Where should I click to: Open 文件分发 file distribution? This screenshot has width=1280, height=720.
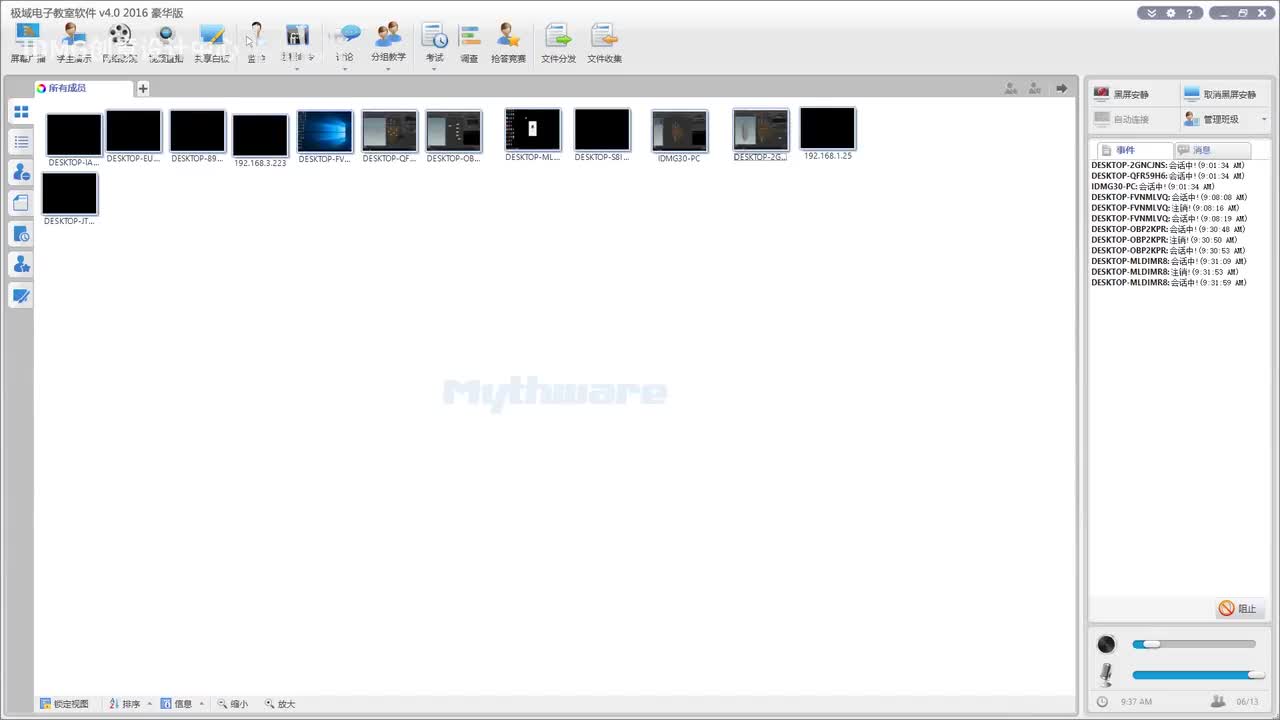559,44
